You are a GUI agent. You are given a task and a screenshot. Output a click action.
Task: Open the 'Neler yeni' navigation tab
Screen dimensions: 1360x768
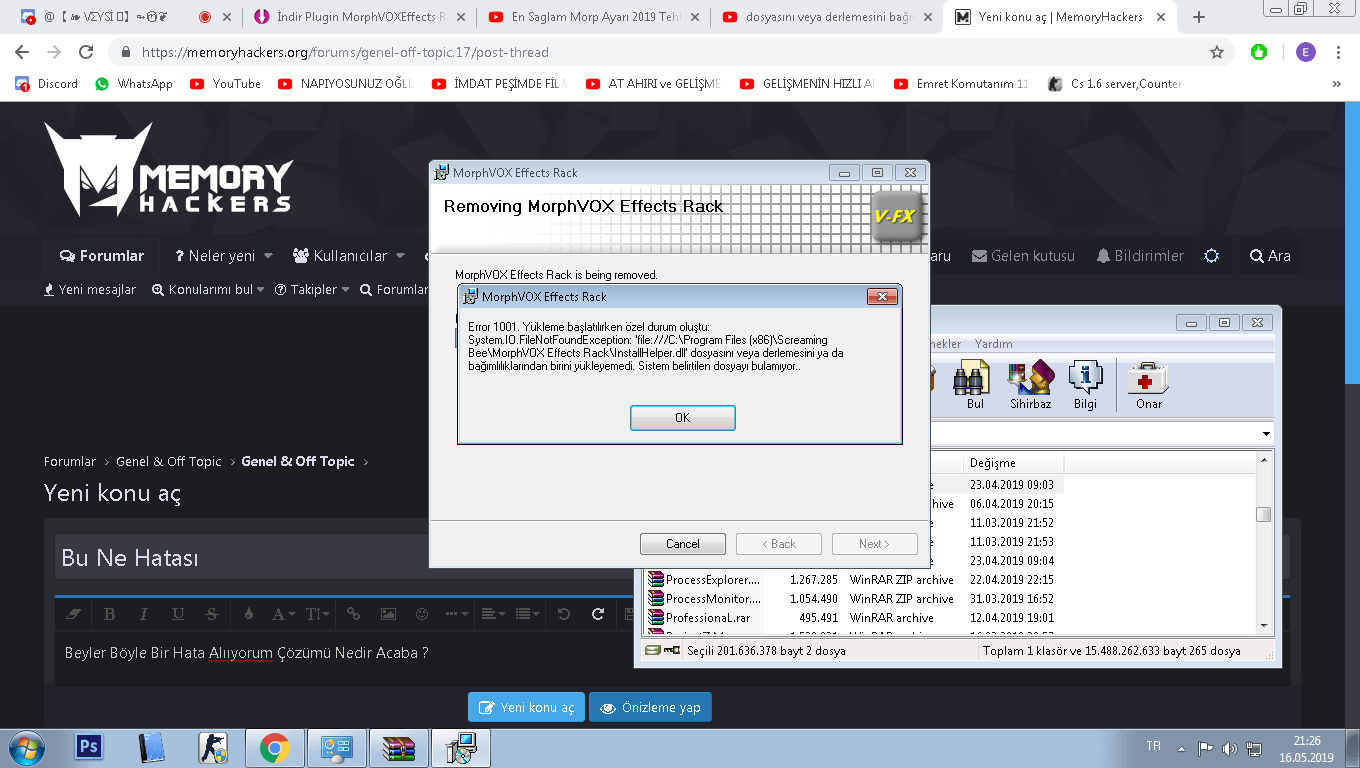(x=215, y=256)
